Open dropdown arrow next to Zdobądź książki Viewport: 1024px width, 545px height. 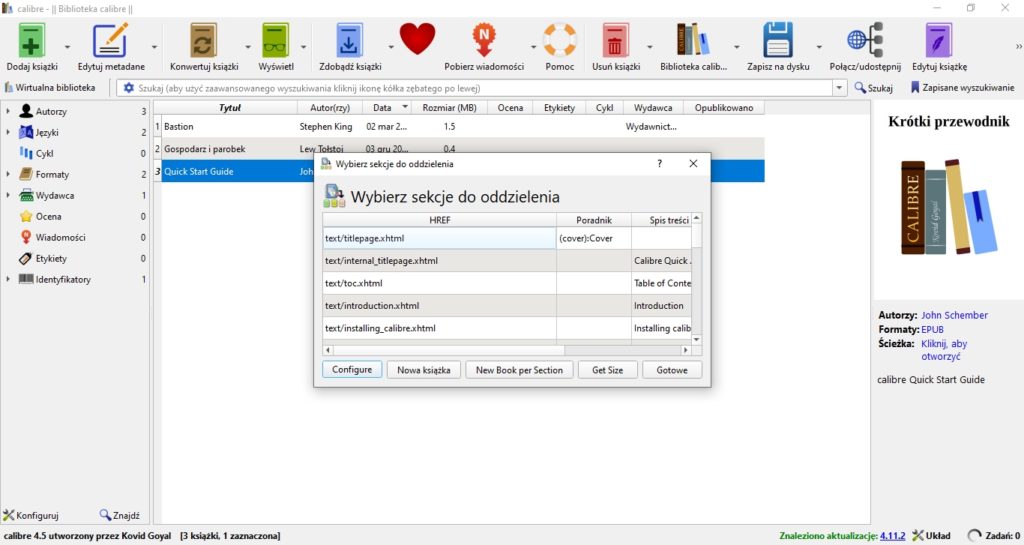coord(391,47)
